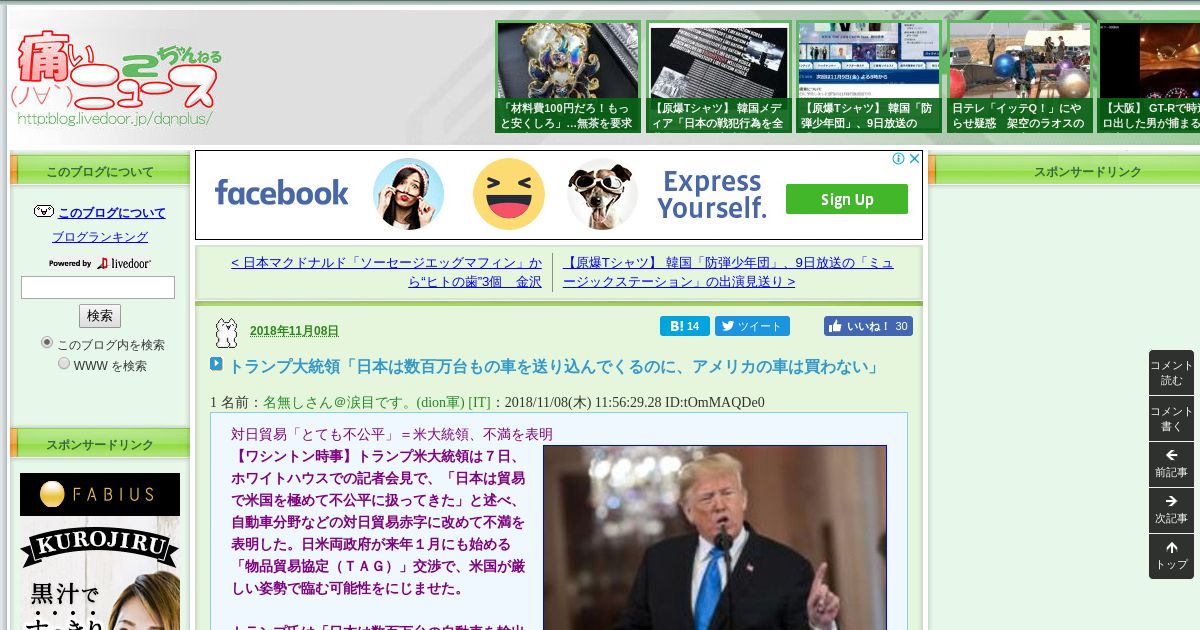Viewport: 1200px width, 630px height.
Task: Open the AdChoices info icon on Facebook ad
Action: point(898,158)
